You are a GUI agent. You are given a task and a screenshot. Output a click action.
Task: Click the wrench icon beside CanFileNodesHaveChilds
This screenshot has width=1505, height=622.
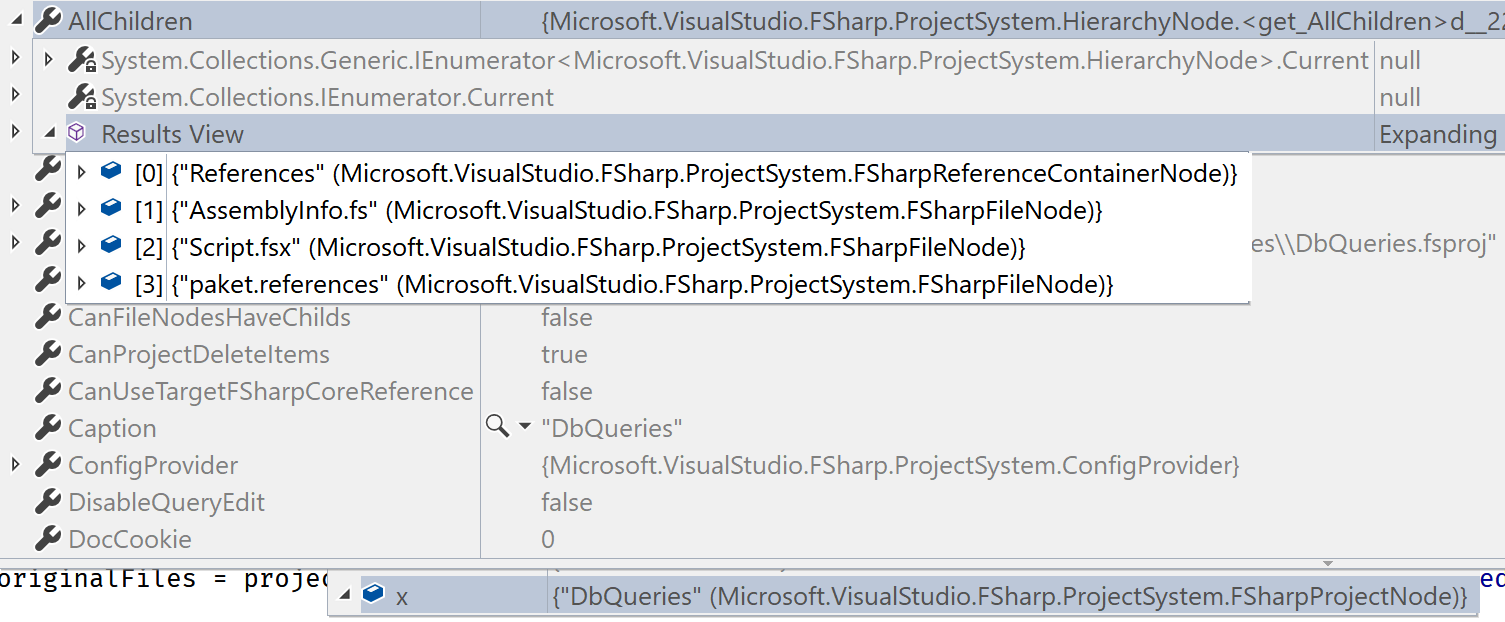pos(48,318)
